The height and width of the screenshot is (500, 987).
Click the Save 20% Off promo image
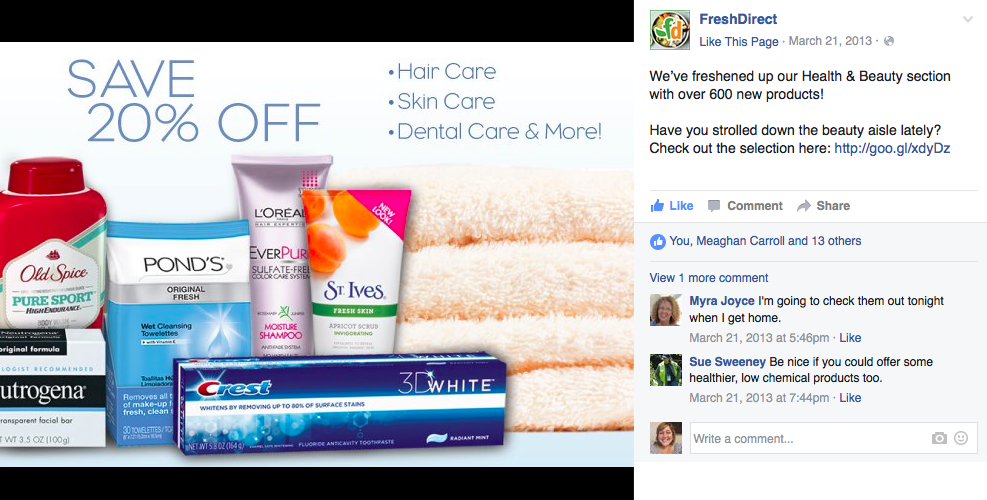tap(317, 254)
